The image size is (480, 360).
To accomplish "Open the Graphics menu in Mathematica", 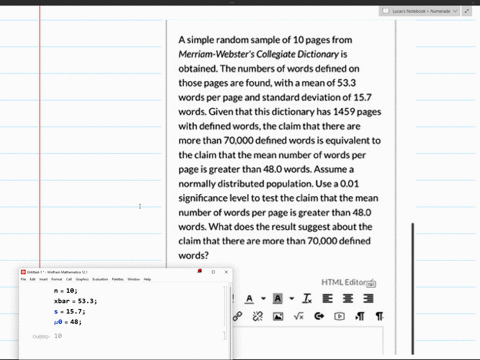I will pos(82,279).
